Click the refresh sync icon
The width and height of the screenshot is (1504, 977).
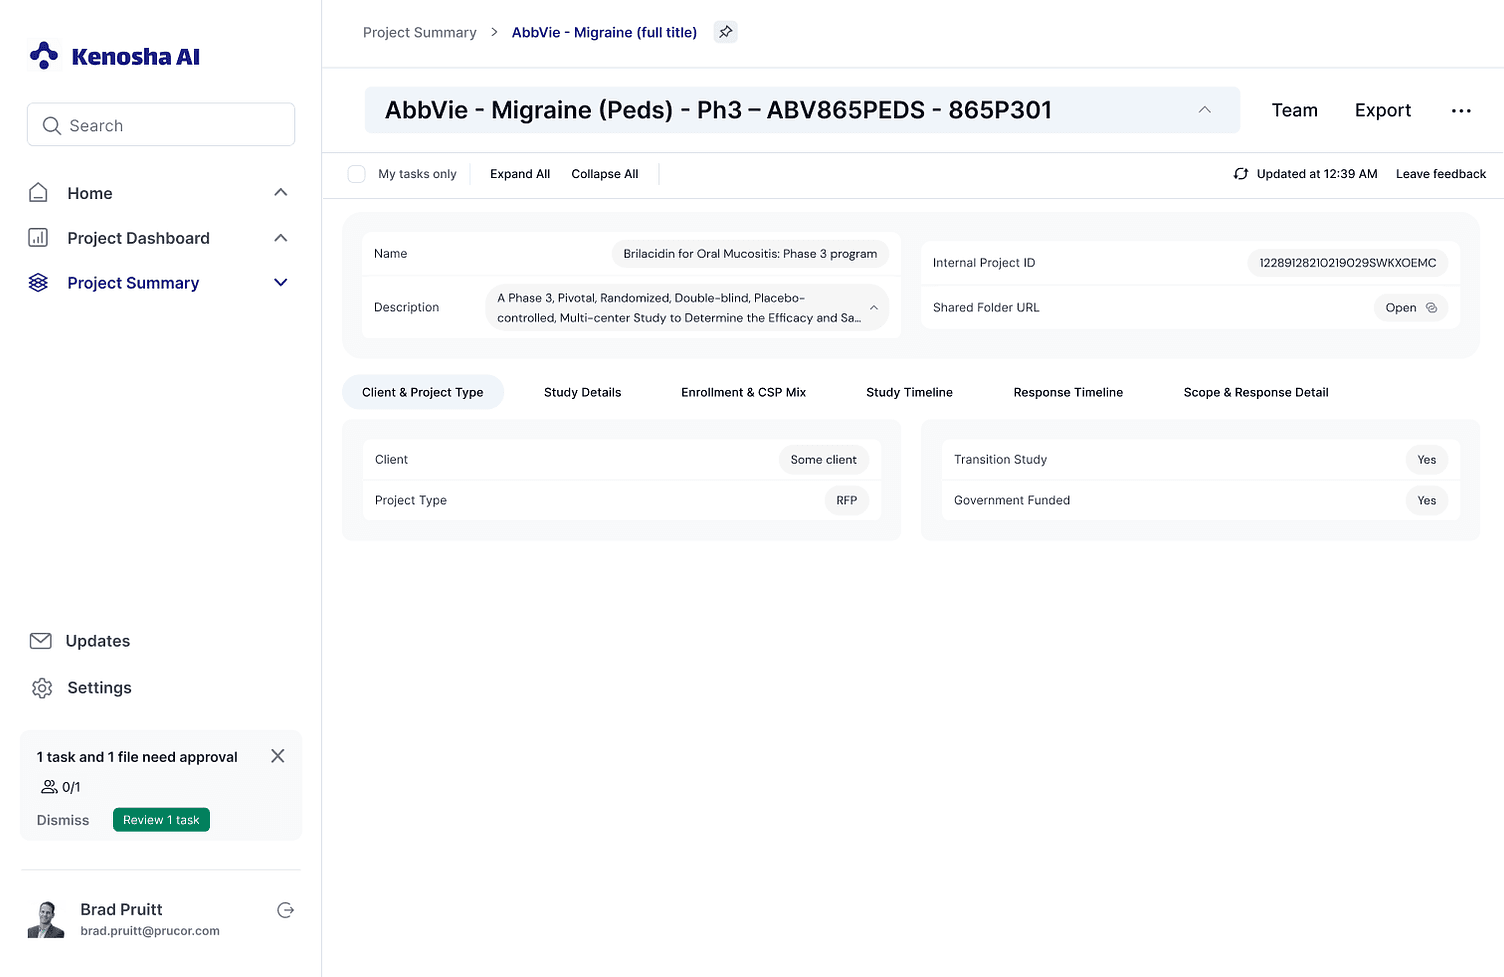point(1241,174)
